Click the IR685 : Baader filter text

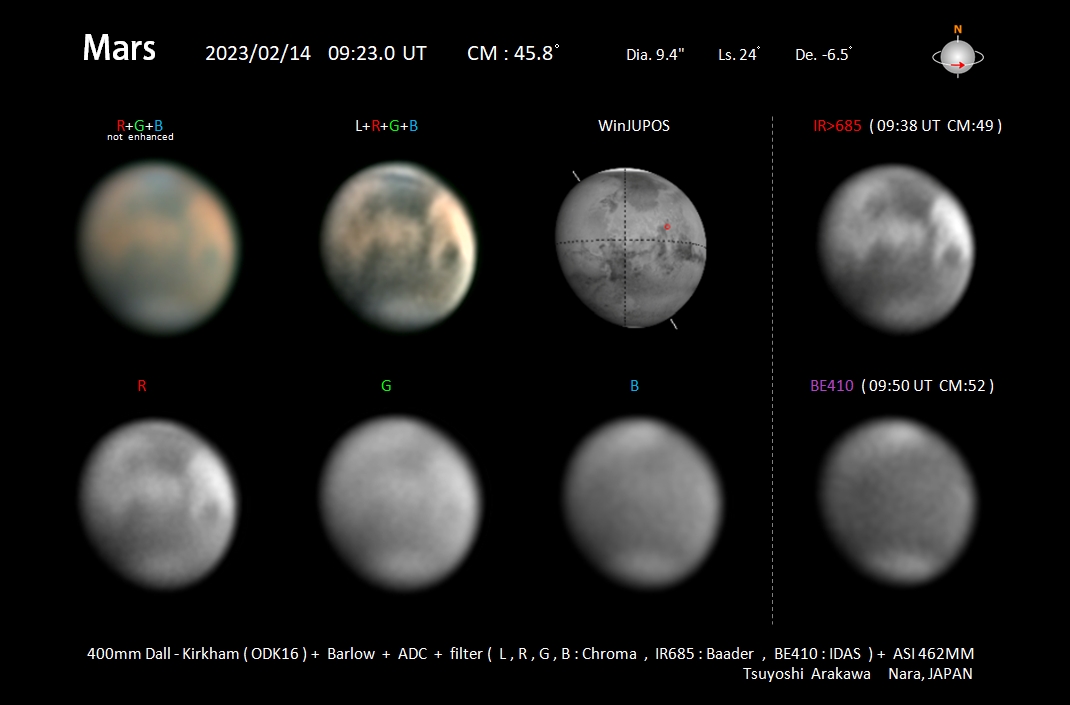(x=704, y=654)
